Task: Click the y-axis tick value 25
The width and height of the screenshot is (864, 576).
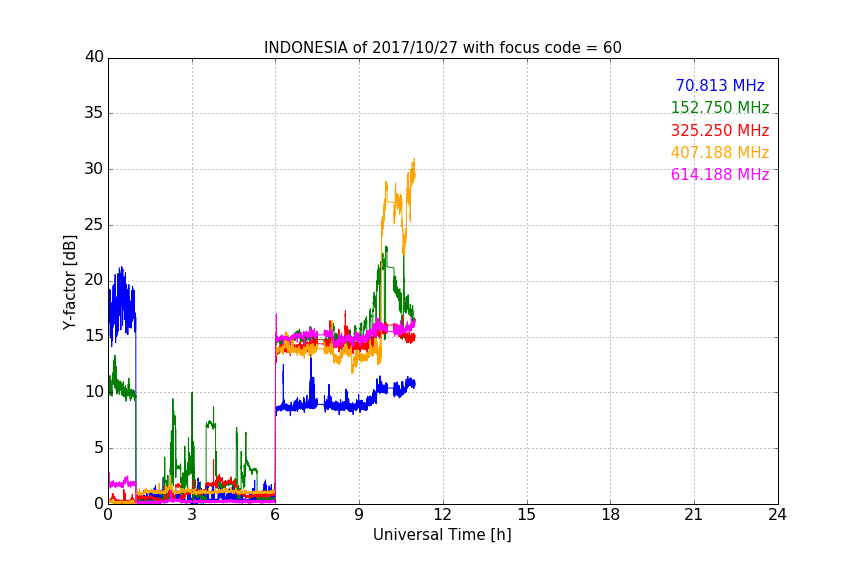Action: (x=94, y=225)
